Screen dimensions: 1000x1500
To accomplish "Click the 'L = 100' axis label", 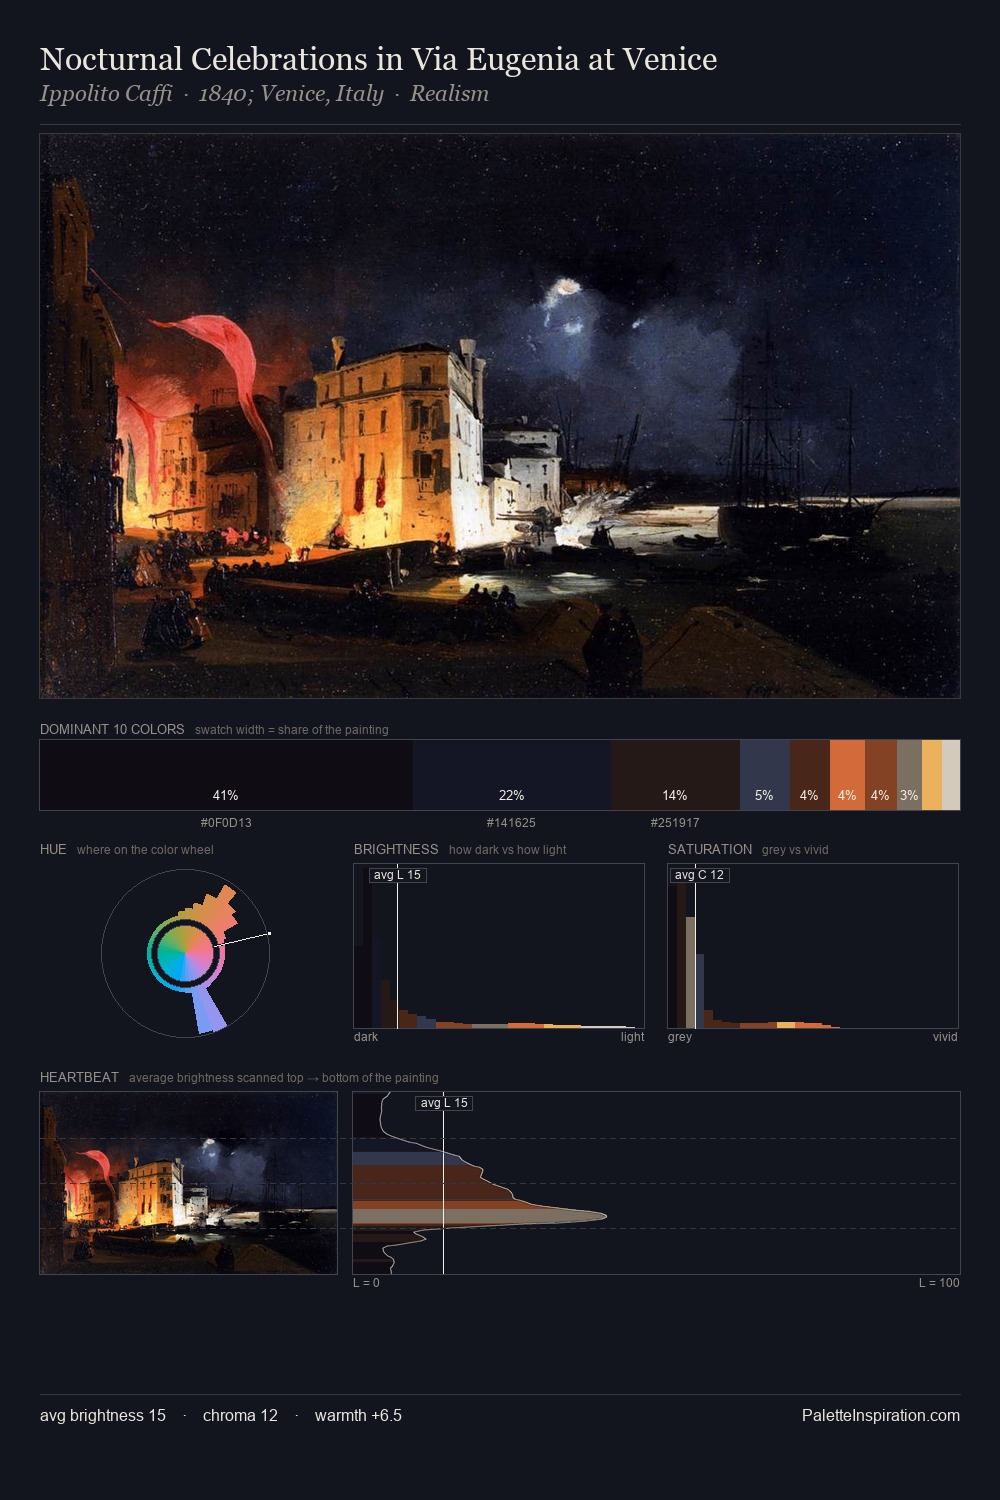I will [939, 1283].
